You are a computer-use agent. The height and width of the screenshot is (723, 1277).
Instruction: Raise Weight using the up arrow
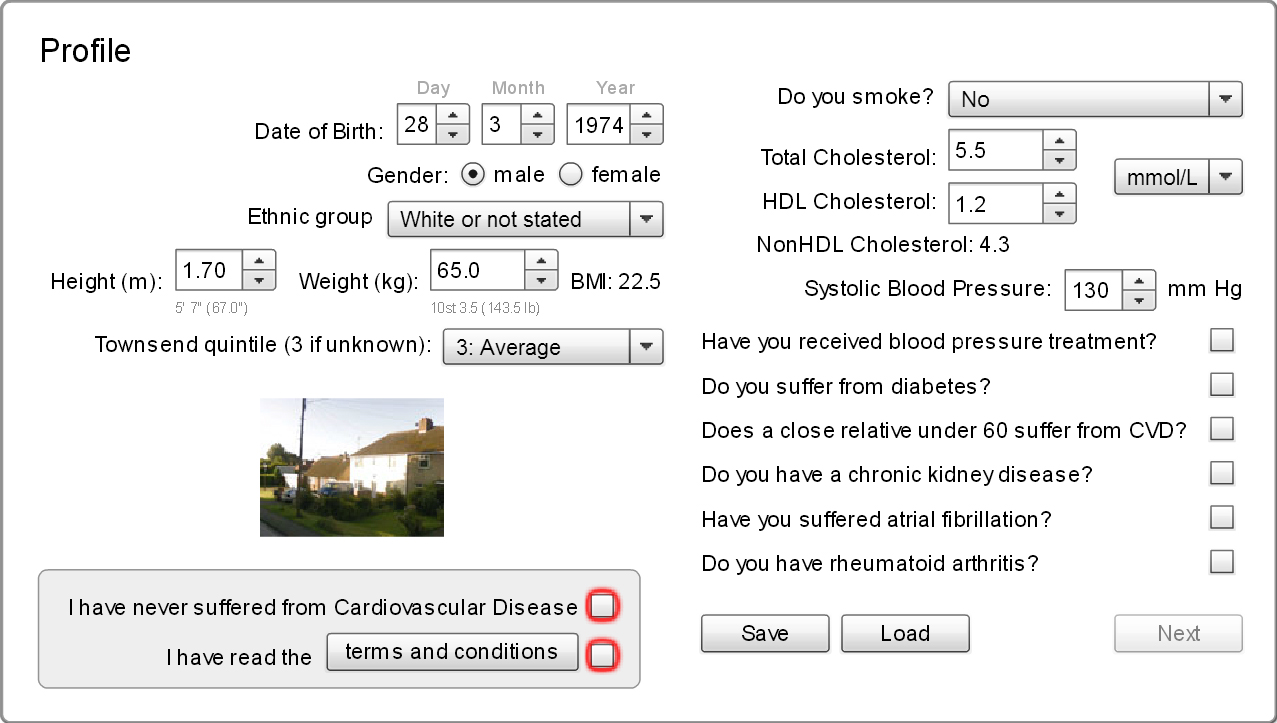542,260
